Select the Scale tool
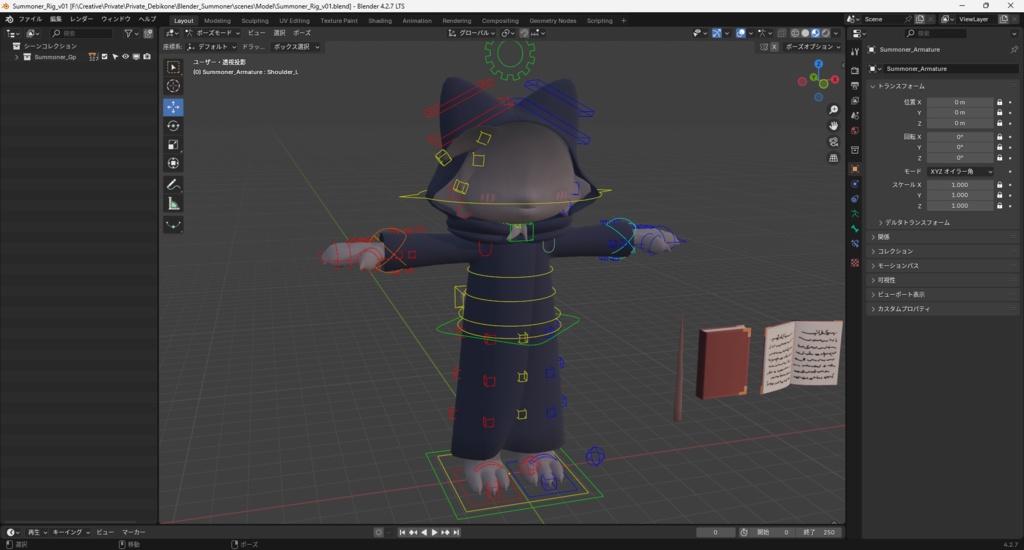 (173, 144)
